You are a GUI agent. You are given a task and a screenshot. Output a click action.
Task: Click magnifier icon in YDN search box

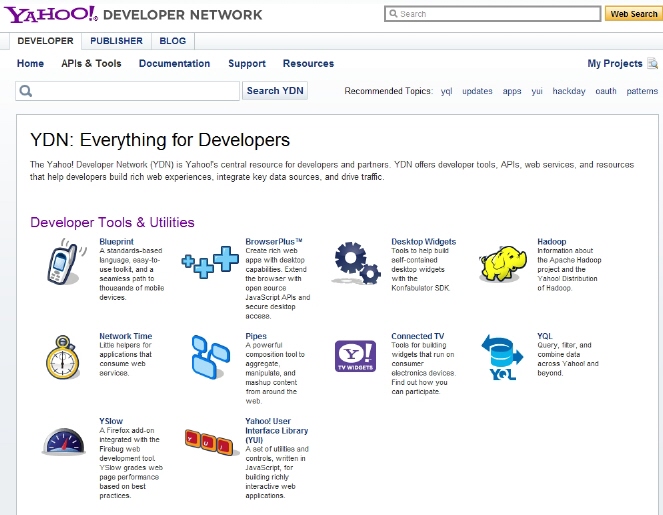tap(26, 91)
